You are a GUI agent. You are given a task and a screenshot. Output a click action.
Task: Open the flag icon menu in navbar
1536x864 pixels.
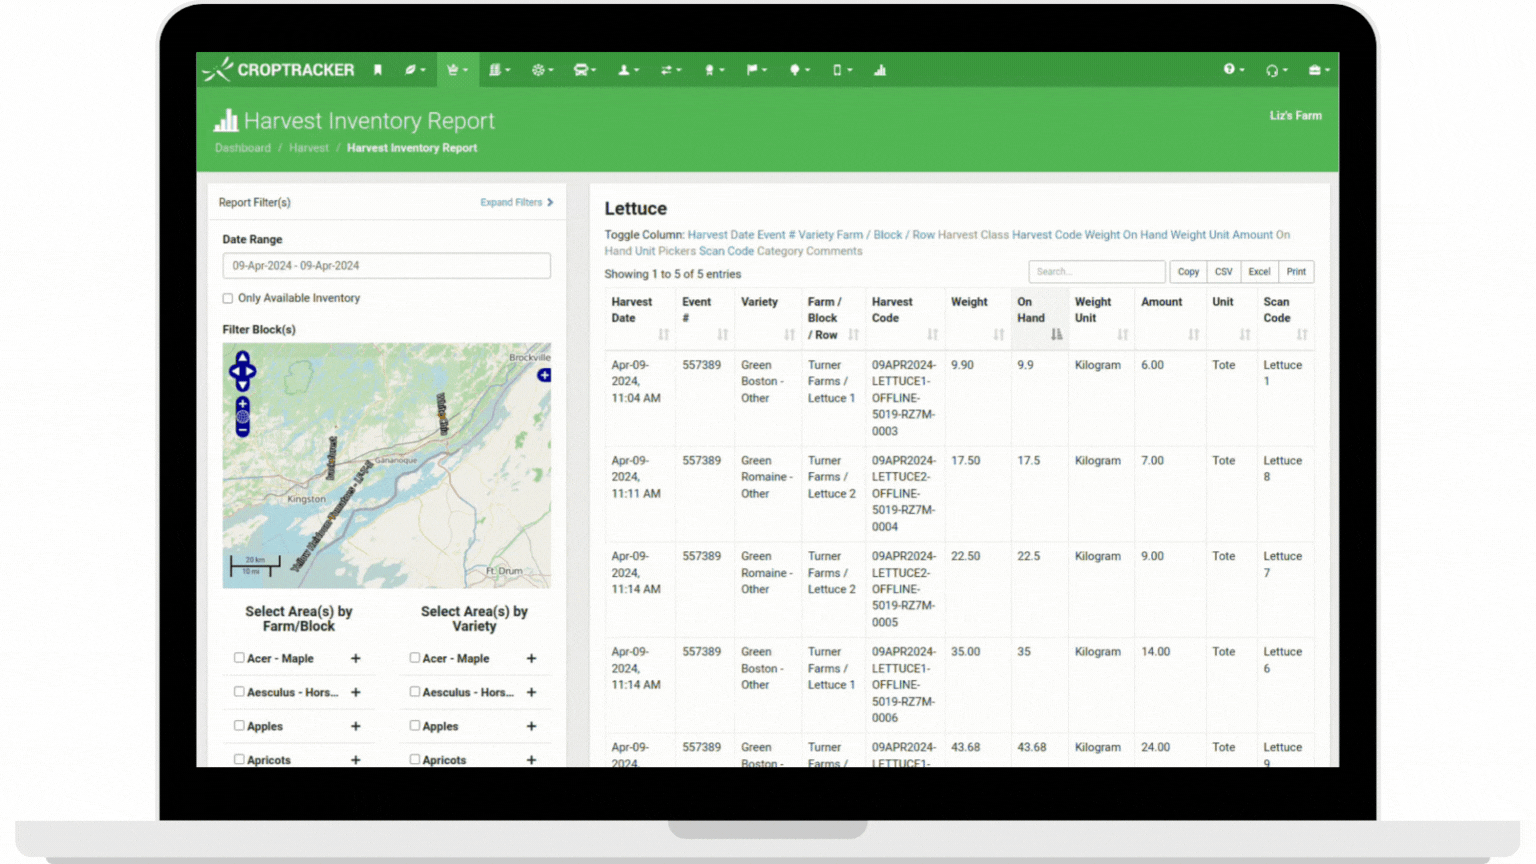(x=755, y=70)
